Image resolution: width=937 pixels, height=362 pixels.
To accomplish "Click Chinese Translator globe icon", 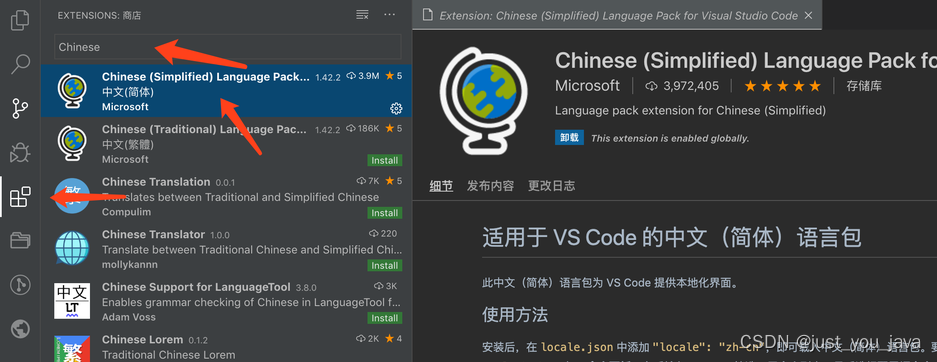I will point(72,249).
